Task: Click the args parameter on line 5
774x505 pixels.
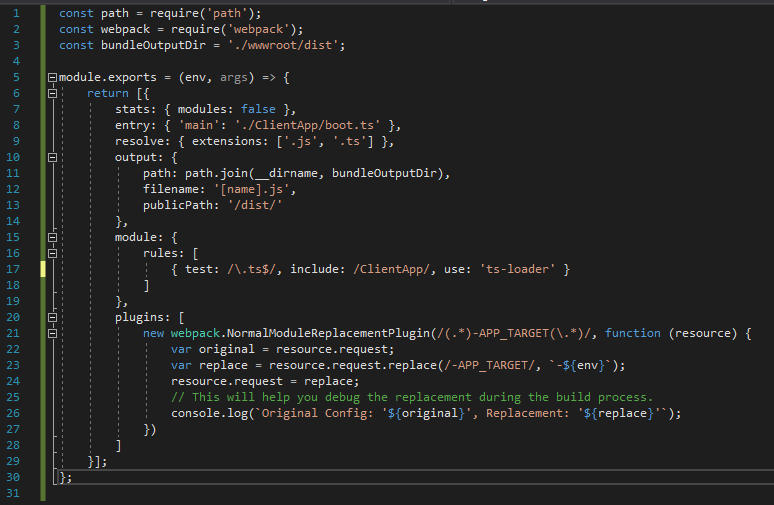Action: 233,78
